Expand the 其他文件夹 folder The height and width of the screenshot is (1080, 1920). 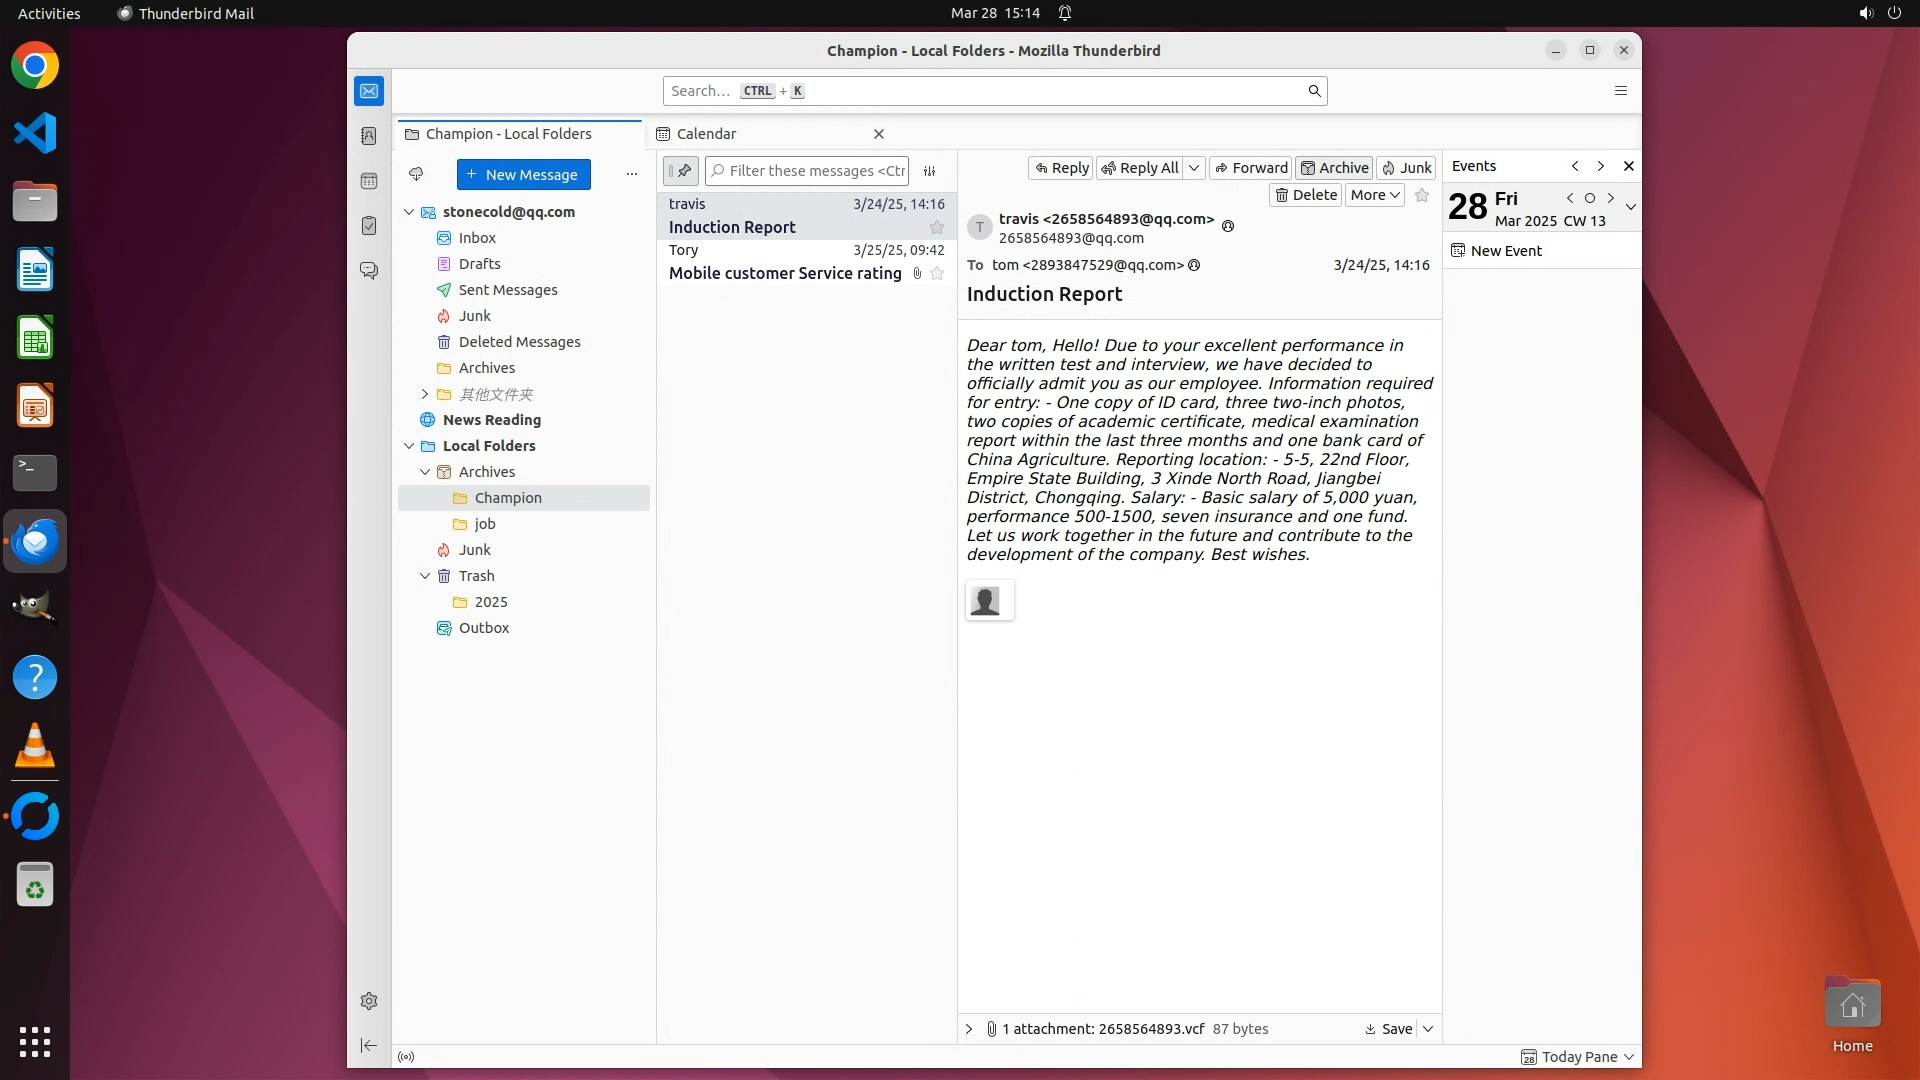click(425, 394)
